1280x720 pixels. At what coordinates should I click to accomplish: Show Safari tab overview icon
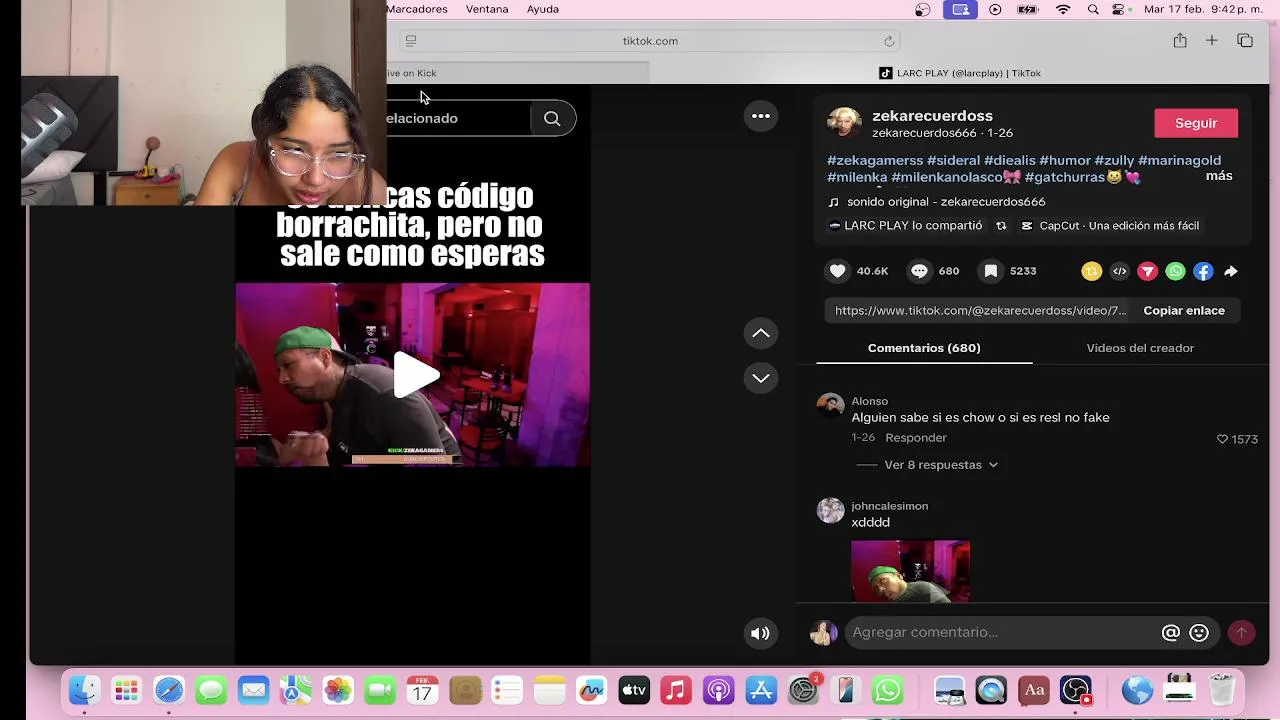click(x=1245, y=41)
